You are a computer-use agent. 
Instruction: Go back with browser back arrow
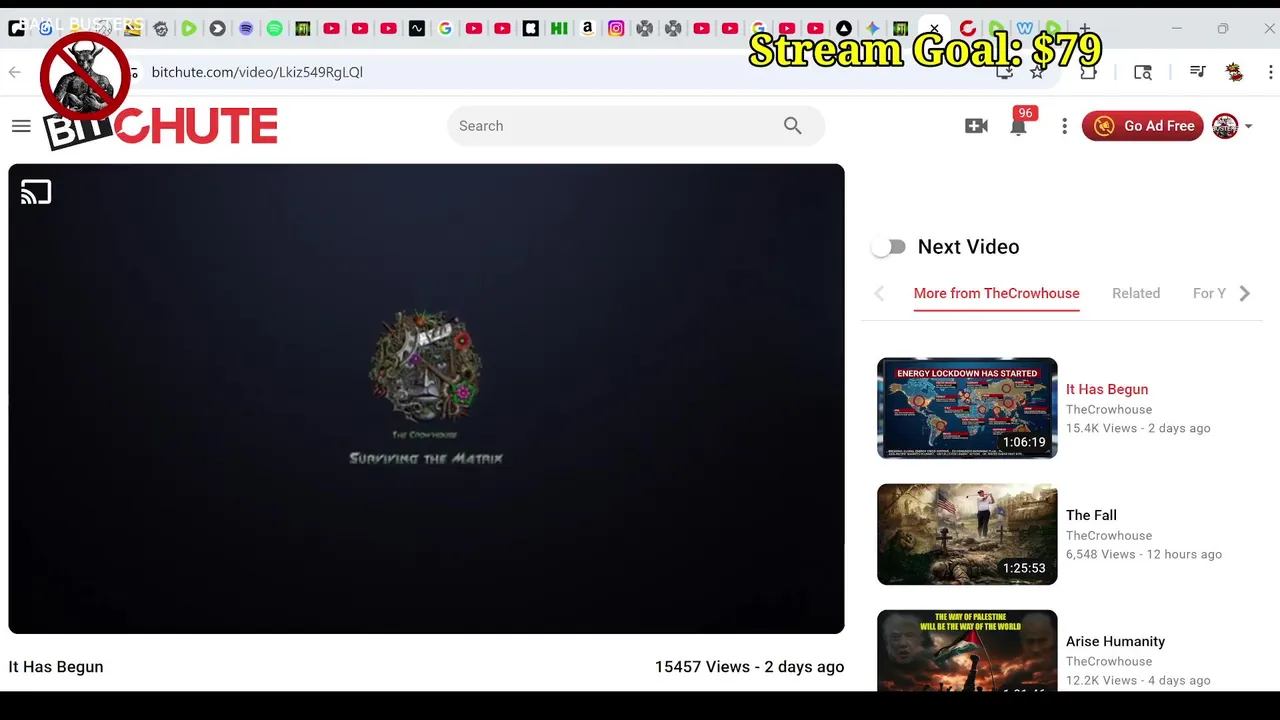click(x=14, y=72)
